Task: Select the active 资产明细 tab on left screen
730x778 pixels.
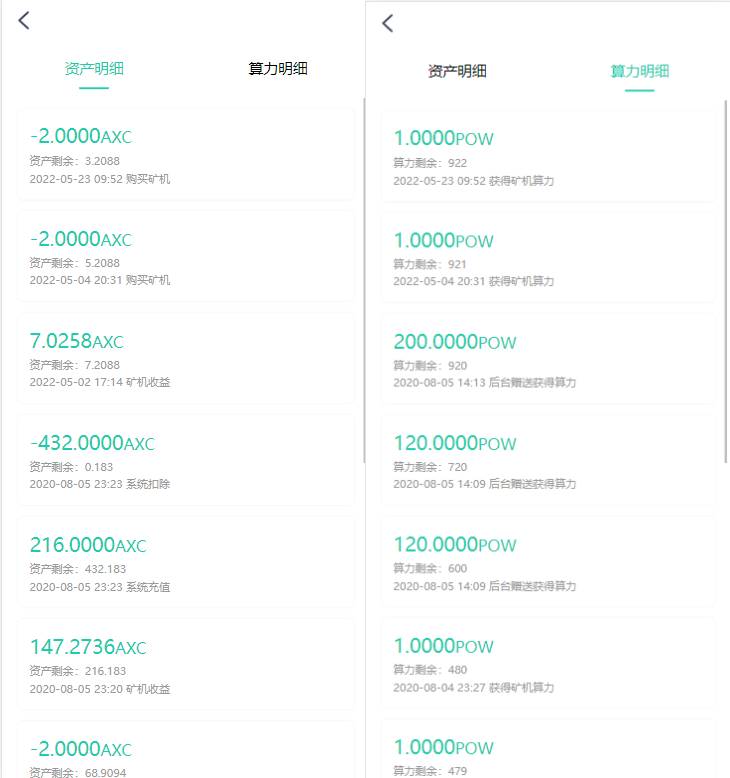Action: click(x=94, y=69)
